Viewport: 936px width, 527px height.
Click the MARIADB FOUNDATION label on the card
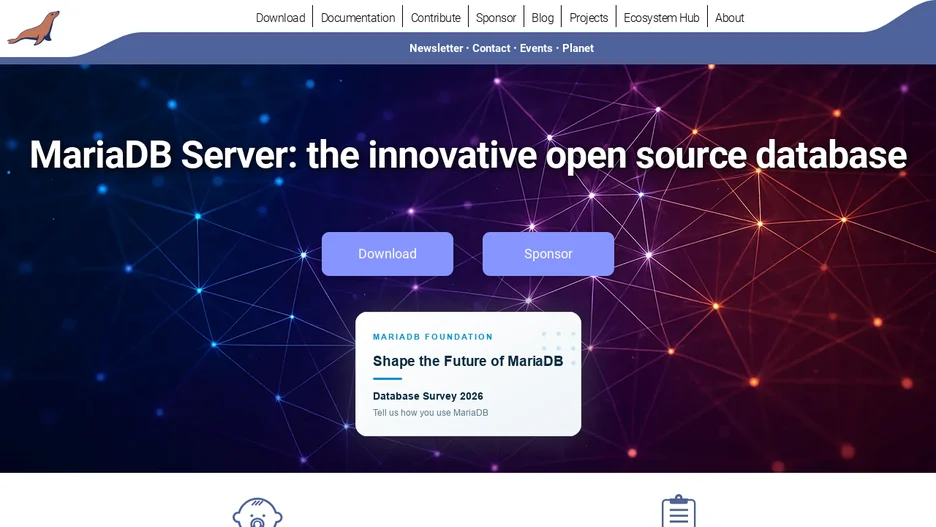pos(433,337)
